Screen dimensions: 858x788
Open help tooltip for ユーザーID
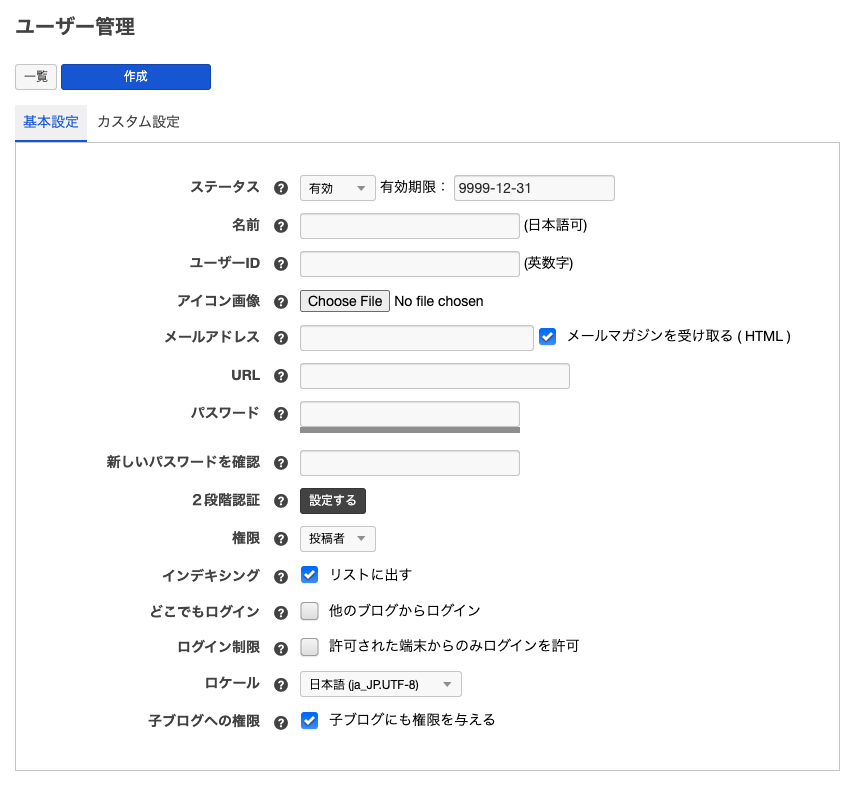coord(281,264)
